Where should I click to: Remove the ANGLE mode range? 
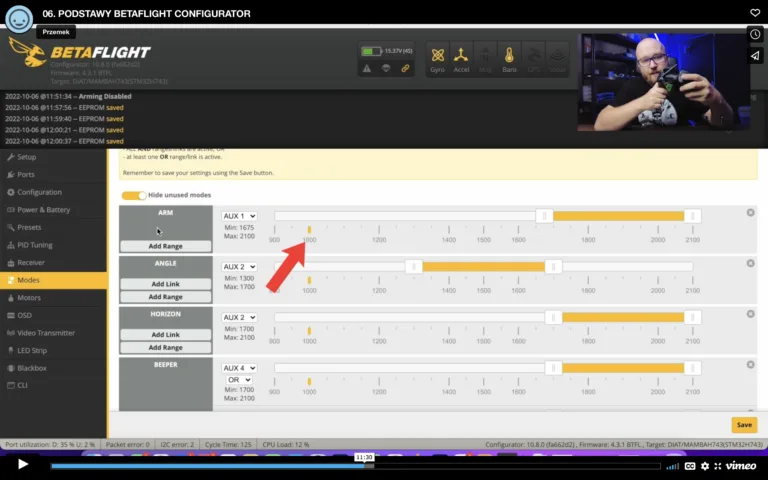pyautogui.click(x=750, y=264)
